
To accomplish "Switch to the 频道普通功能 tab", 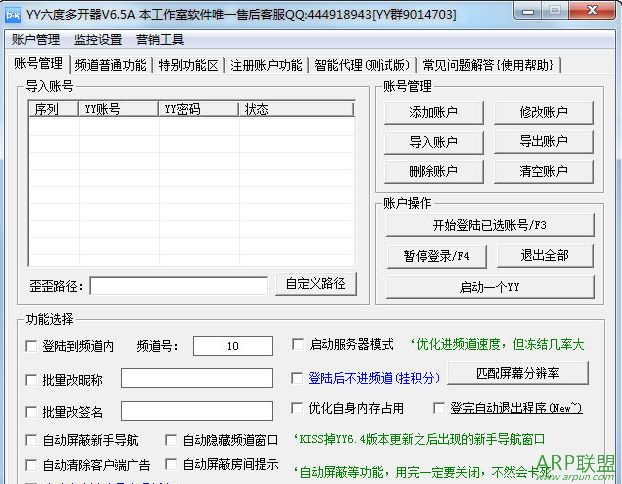I will tap(111, 65).
